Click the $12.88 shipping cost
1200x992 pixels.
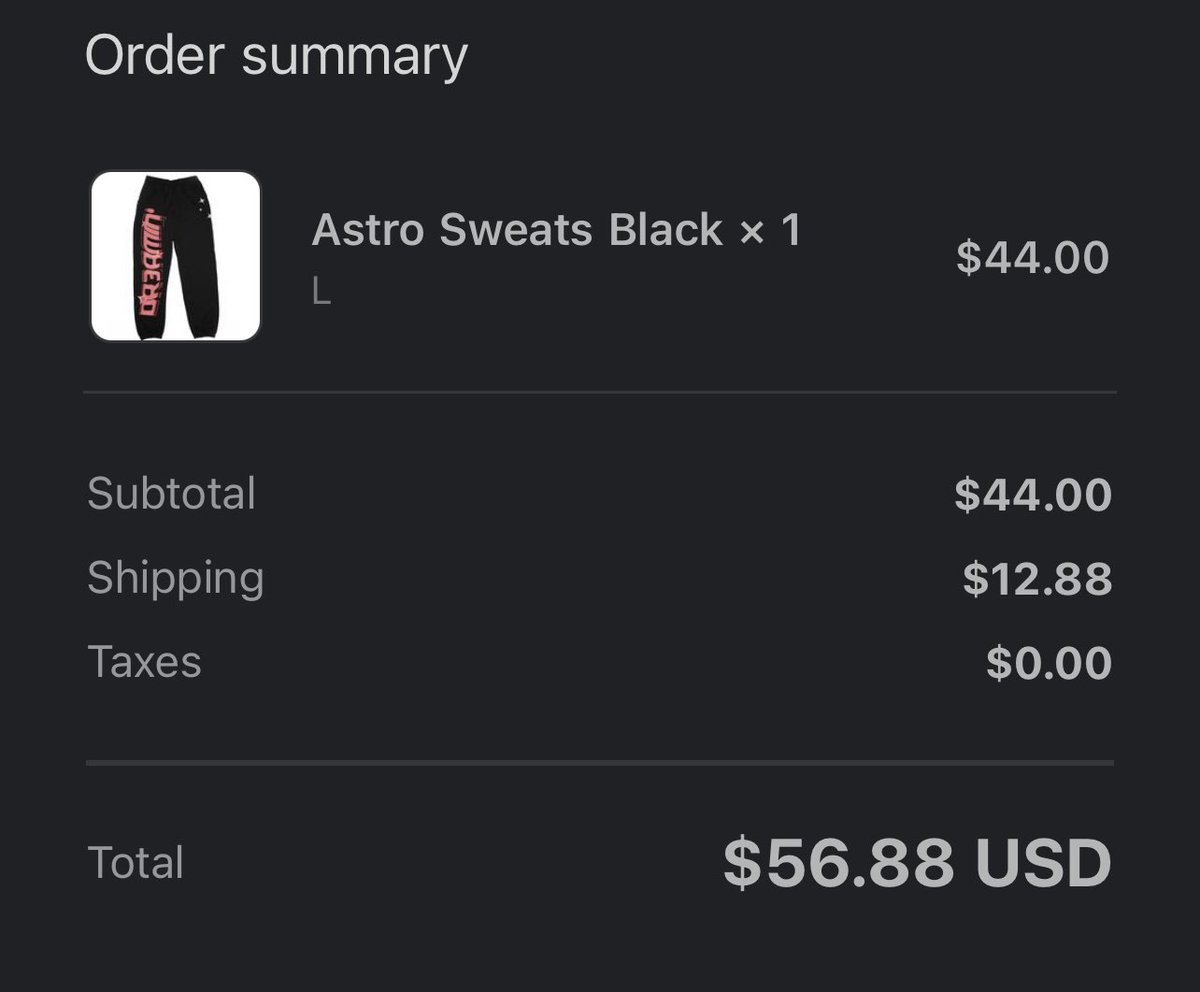coord(1037,579)
